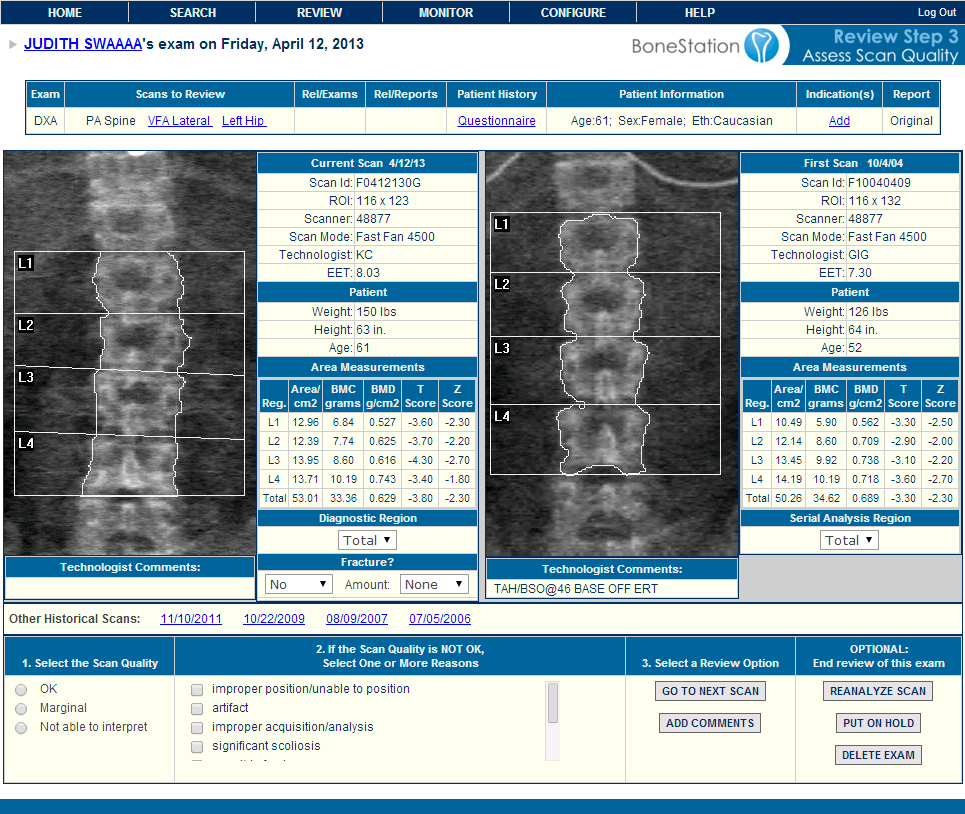Screen dimensions: 965x814
Task: Click the current PA spine scan image
Action: pos(130,352)
